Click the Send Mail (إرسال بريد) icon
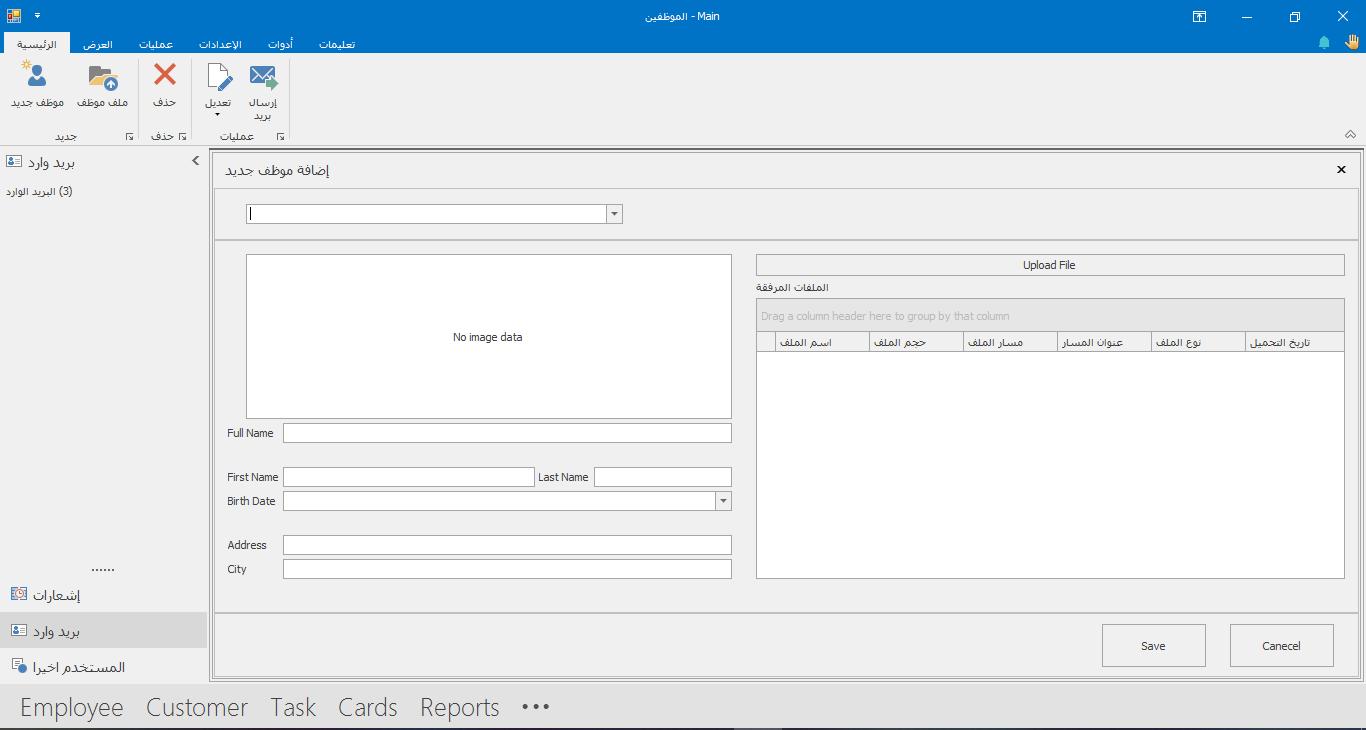Screen dimensions: 1366x730 [263, 78]
